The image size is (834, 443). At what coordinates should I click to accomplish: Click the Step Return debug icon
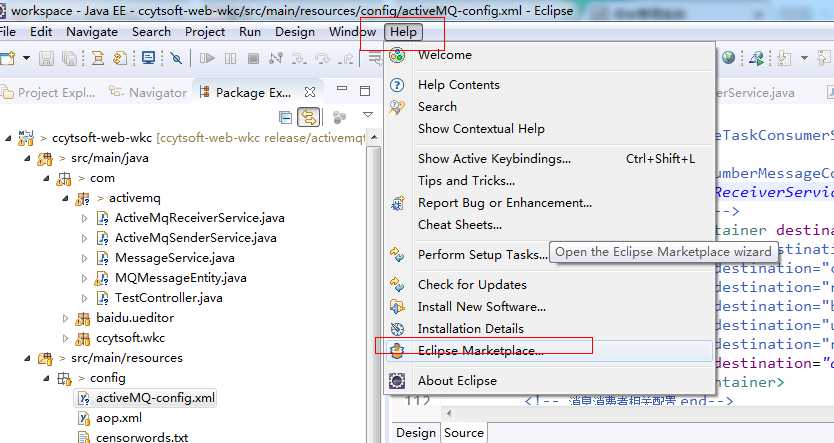(x=346, y=58)
